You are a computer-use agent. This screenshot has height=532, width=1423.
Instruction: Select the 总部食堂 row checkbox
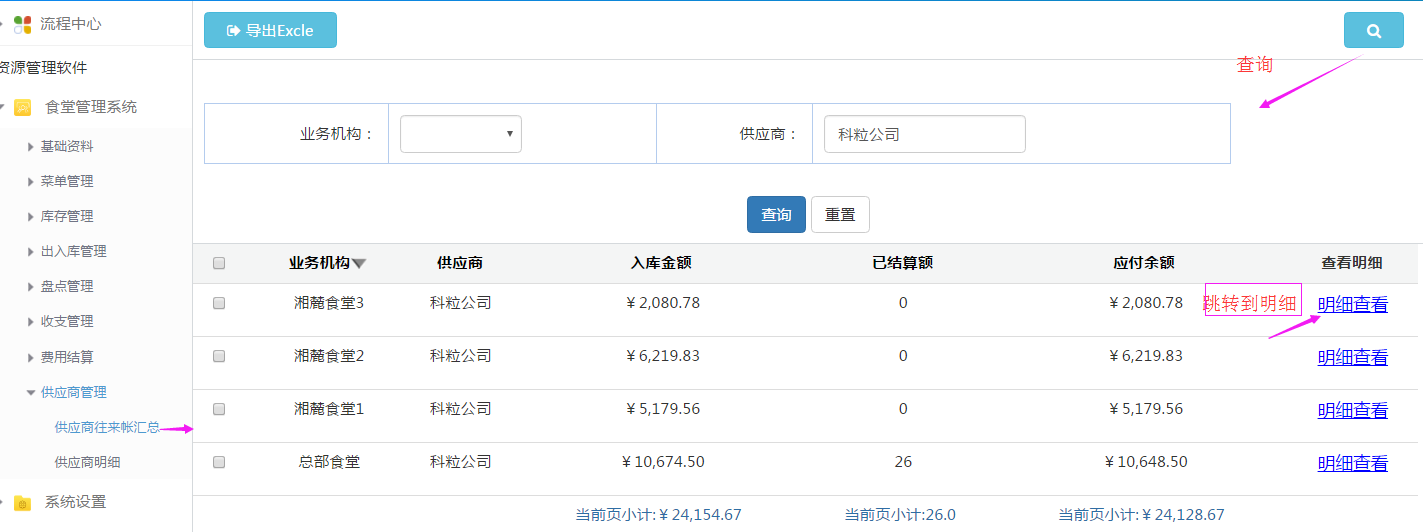(219, 462)
